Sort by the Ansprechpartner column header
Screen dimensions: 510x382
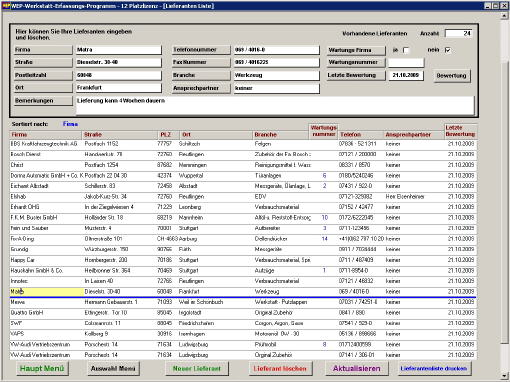(x=414, y=135)
